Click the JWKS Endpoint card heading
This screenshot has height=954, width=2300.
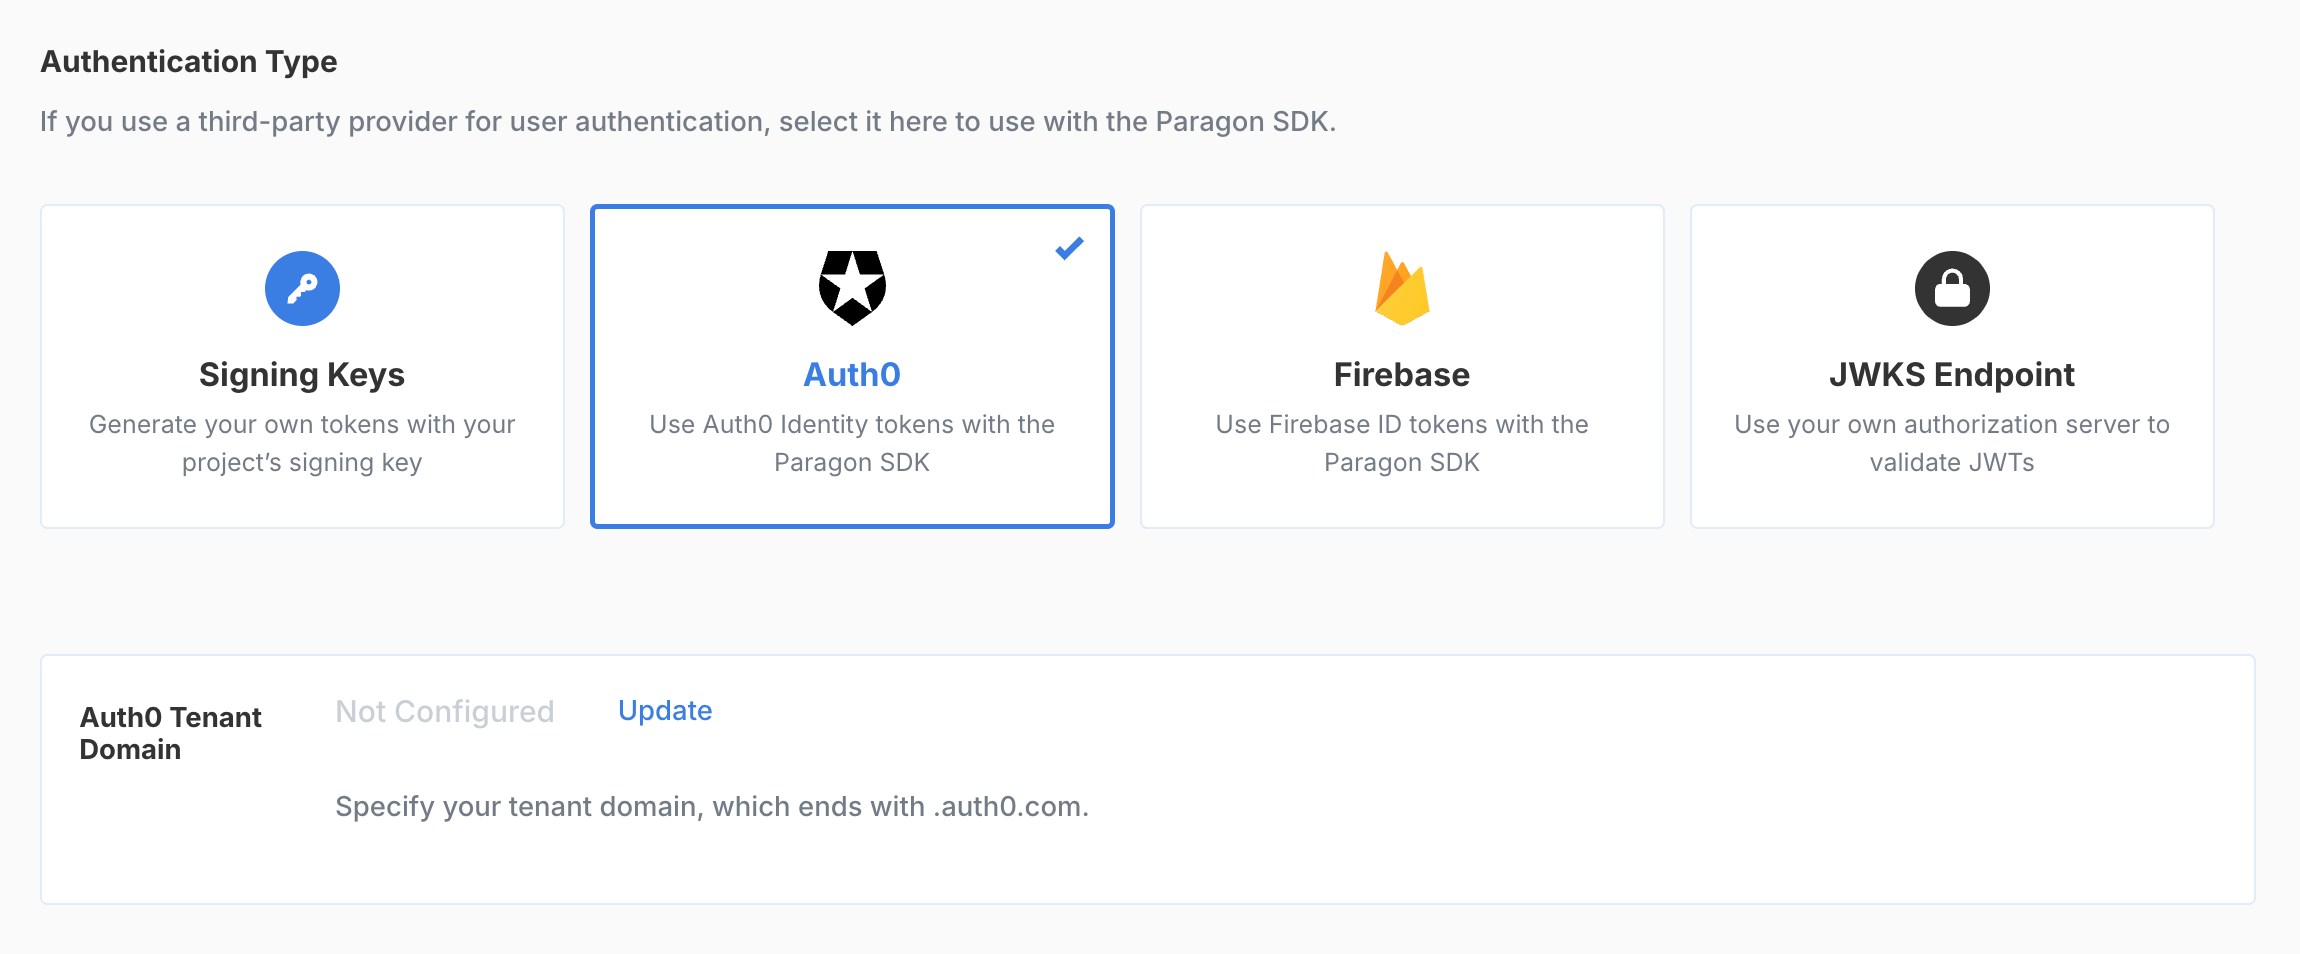1952,375
